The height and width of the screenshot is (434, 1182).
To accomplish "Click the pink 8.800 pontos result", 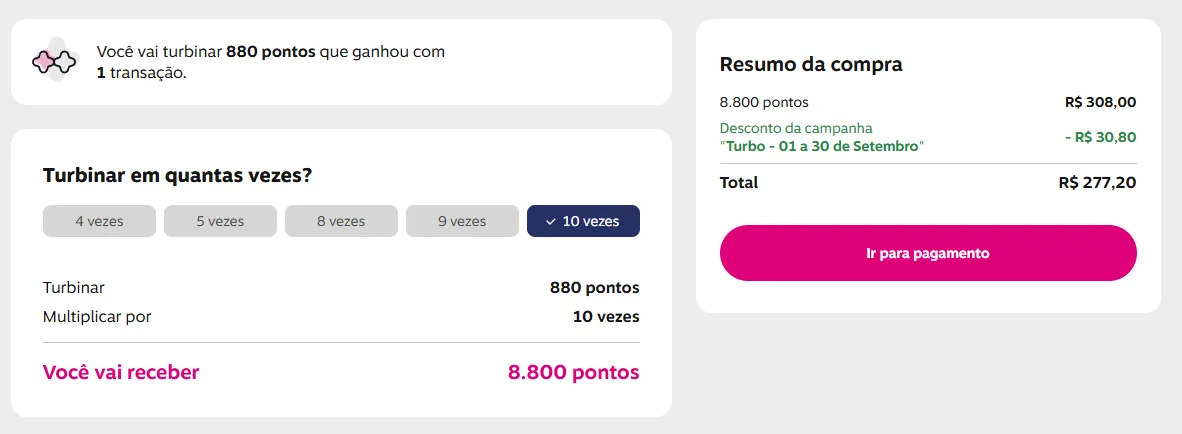I will coord(573,373).
